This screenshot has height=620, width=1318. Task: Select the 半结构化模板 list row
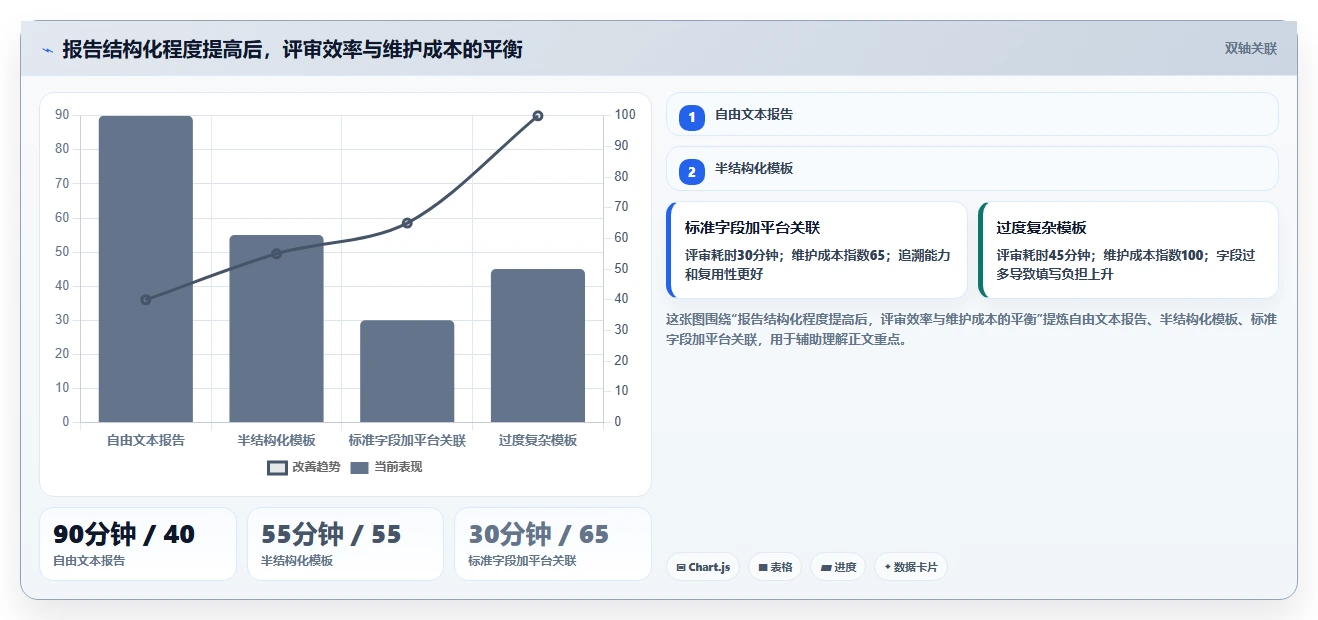point(972,168)
